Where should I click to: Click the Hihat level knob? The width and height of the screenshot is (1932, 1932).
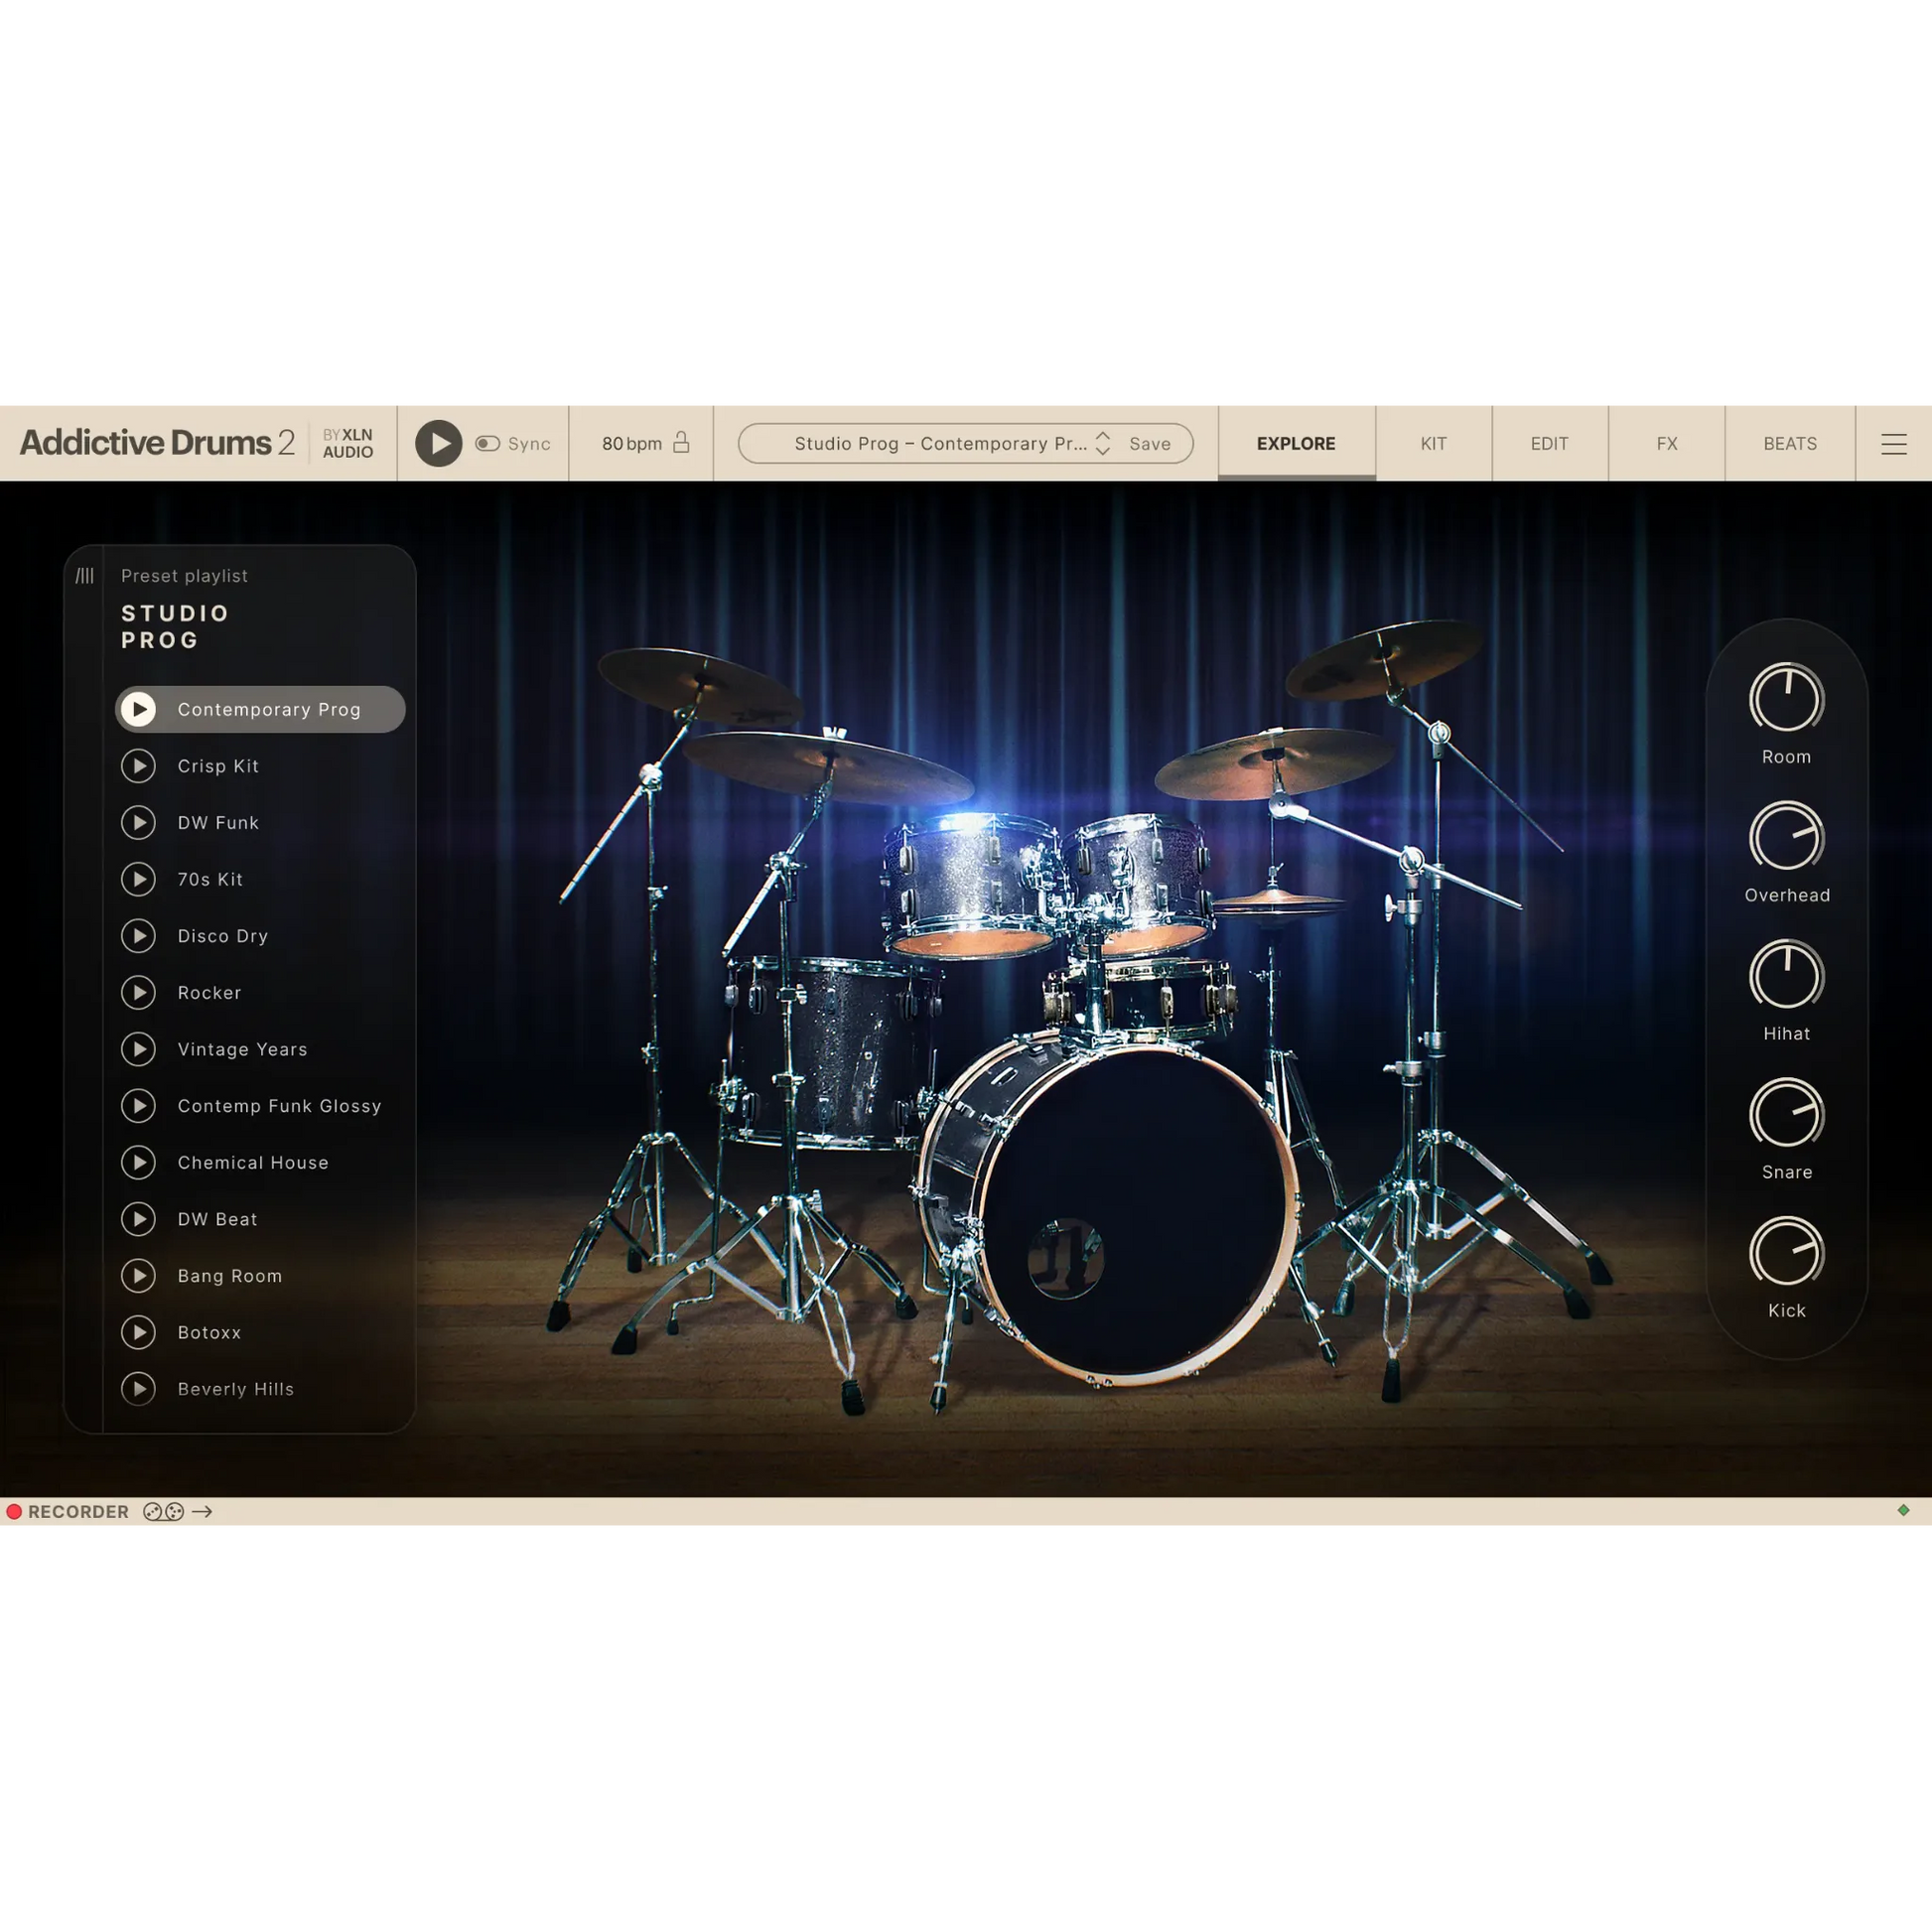click(x=1786, y=975)
